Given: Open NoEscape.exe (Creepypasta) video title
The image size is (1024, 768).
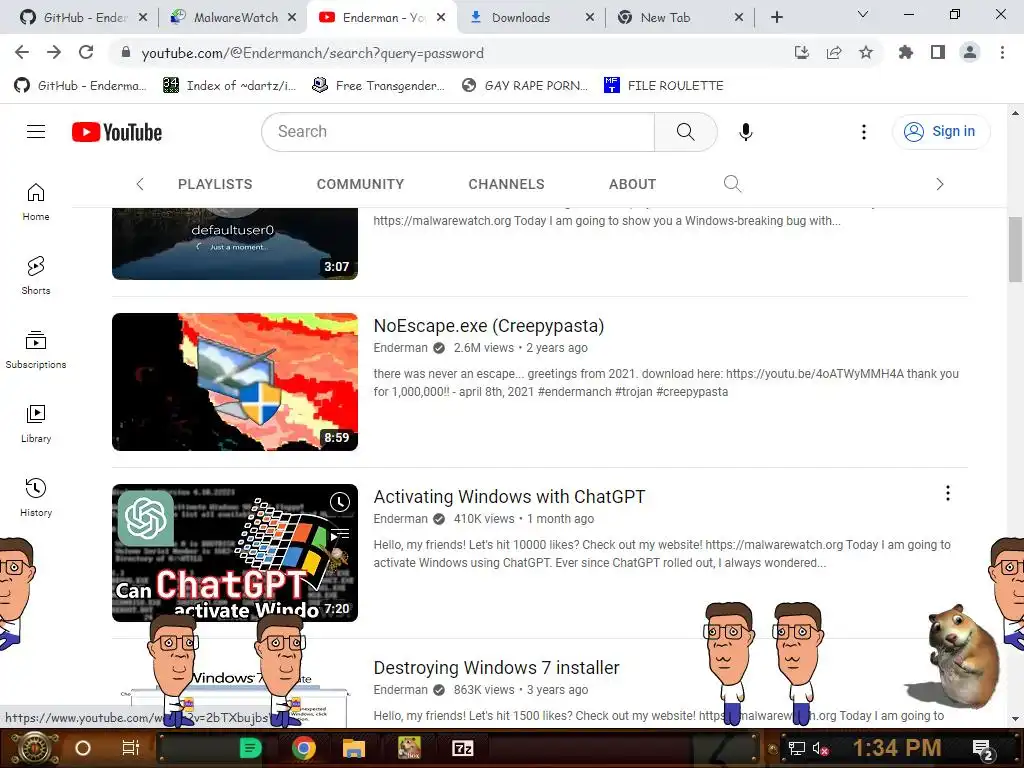Looking at the screenshot, I should pyautogui.click(x=488, y=325).
